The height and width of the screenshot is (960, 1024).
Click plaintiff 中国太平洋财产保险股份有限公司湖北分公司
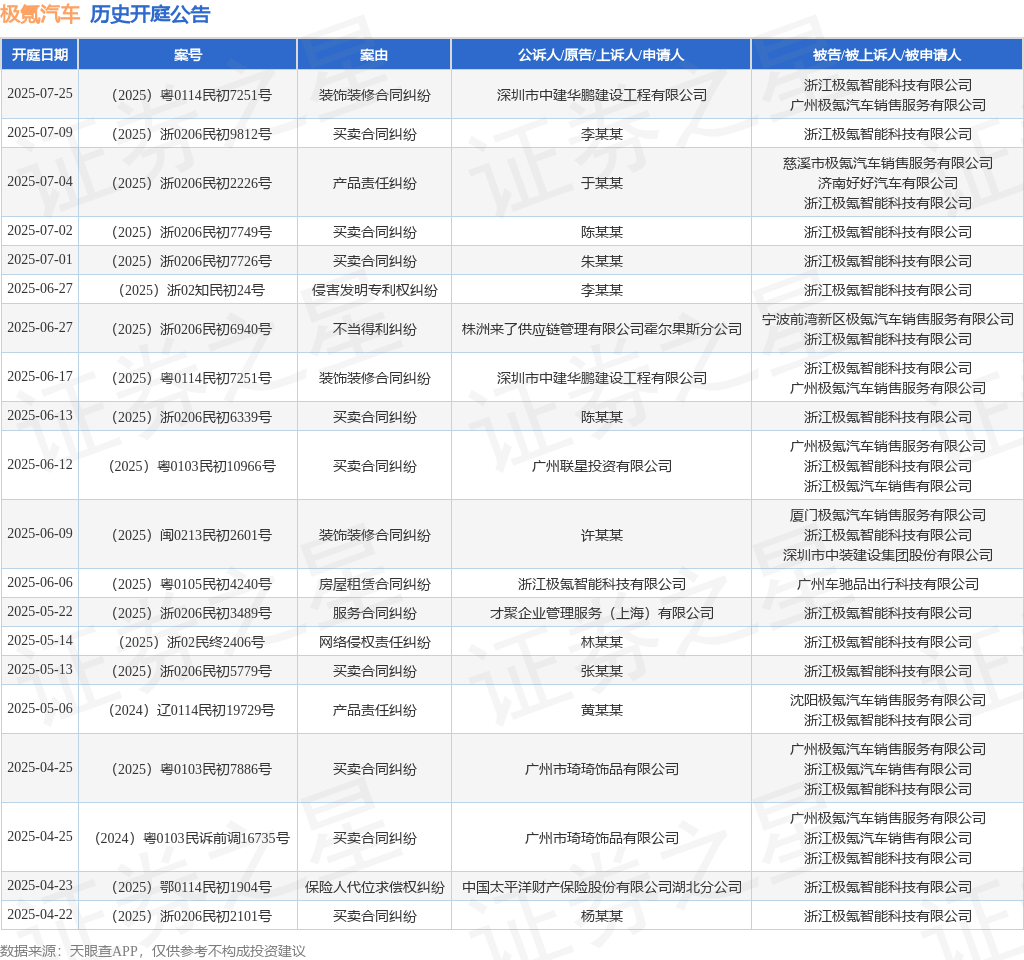[x=601, y=887]
